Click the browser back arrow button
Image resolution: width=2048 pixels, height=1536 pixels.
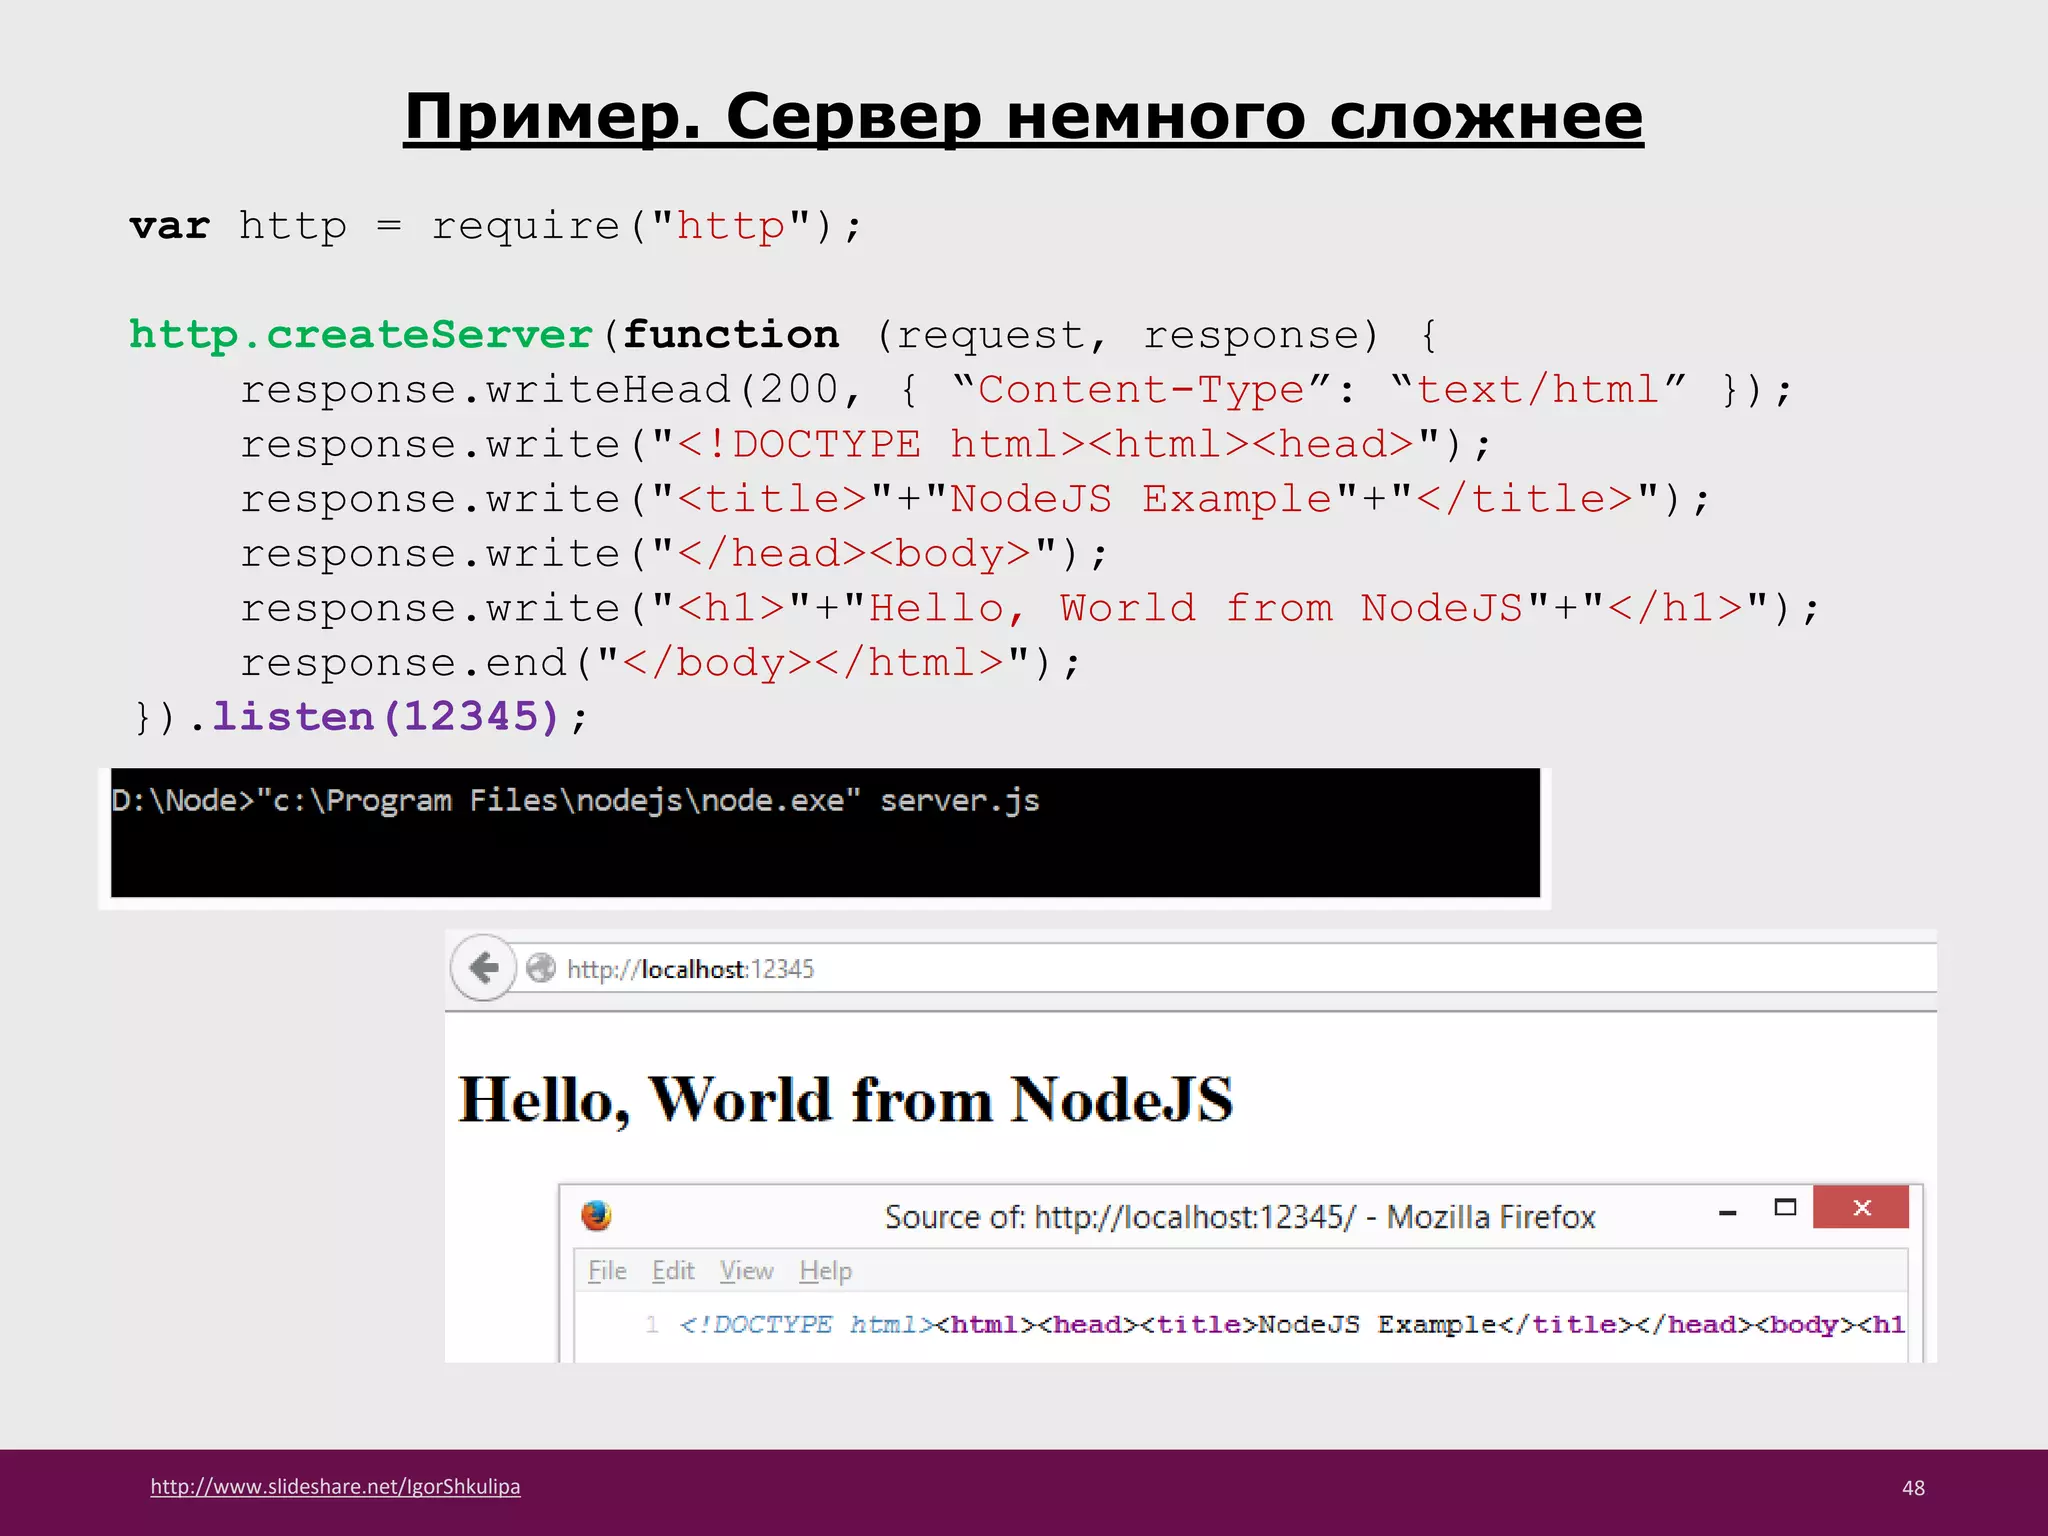point(484,967)
